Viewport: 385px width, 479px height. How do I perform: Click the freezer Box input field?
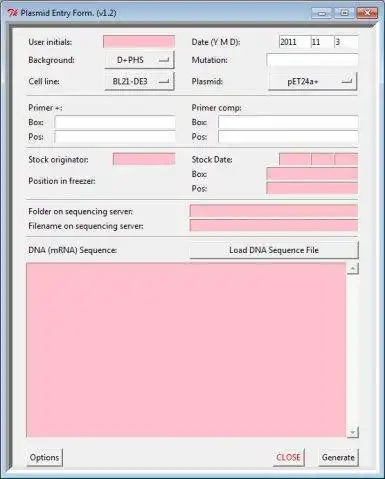point(312,174)
